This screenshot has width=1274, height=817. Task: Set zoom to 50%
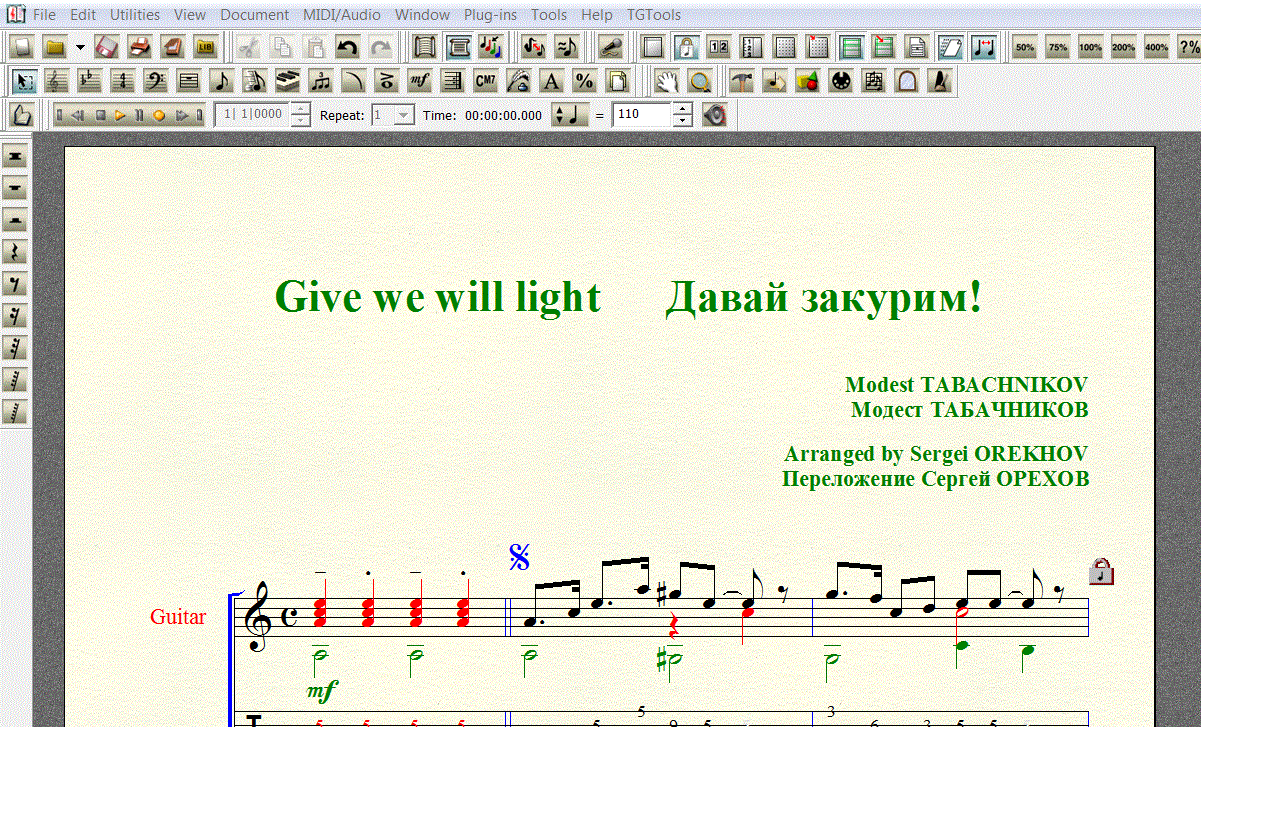pyautogui.click(x=1025, y=47)
